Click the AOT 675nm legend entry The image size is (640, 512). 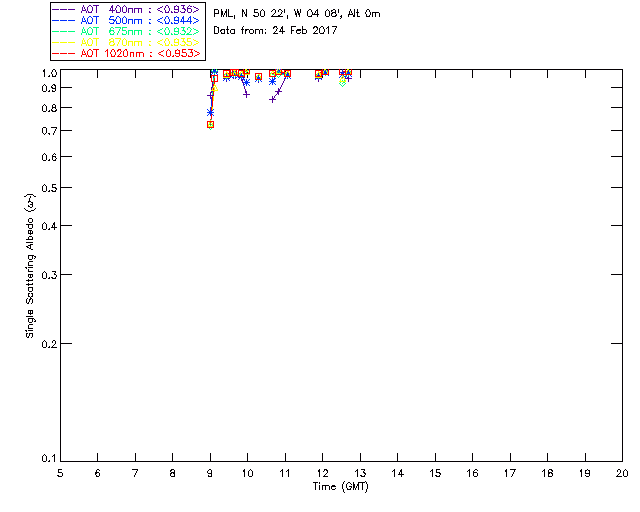click(127, 31)
